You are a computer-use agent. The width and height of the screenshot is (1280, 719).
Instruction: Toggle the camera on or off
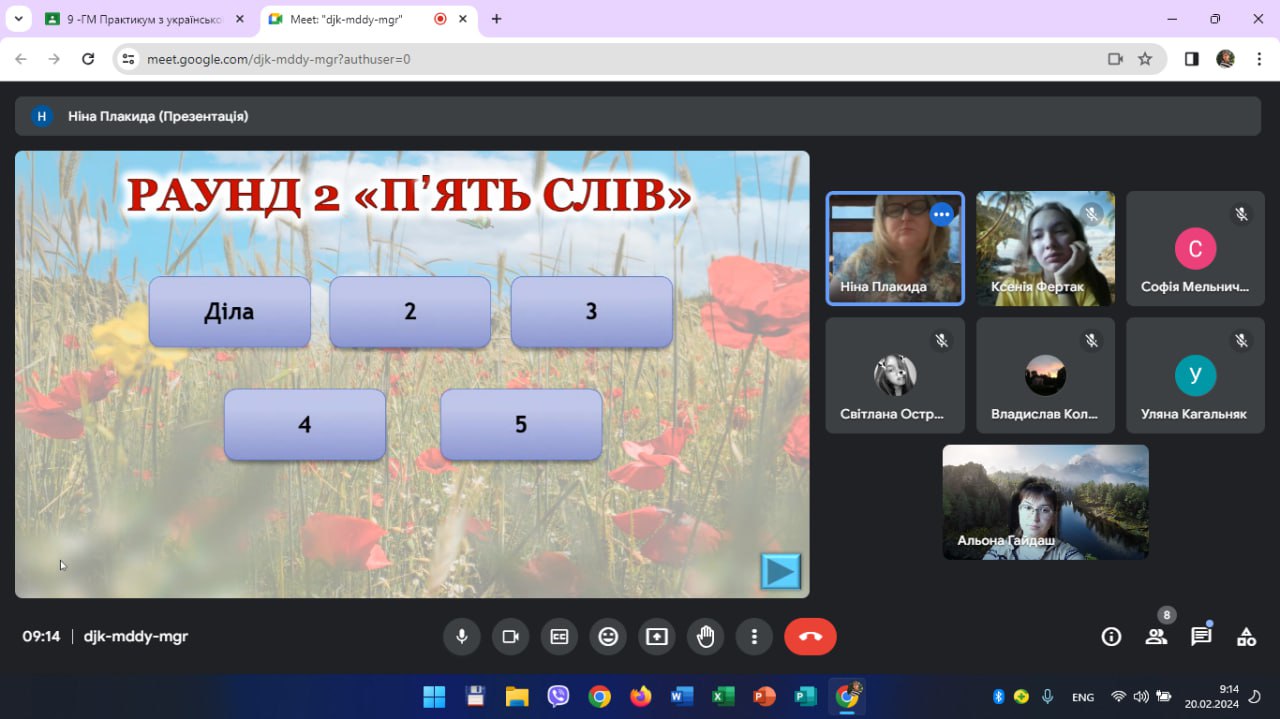point(511,637)
